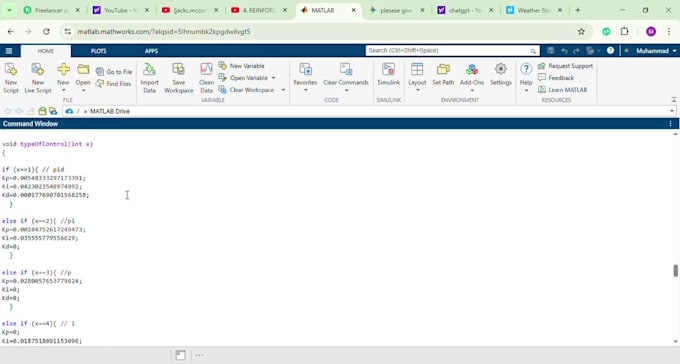The width and height of the screenshot is (680, 364).
Task: Switch to the Freelancer browser tab
Action: (x=52, y=10)
